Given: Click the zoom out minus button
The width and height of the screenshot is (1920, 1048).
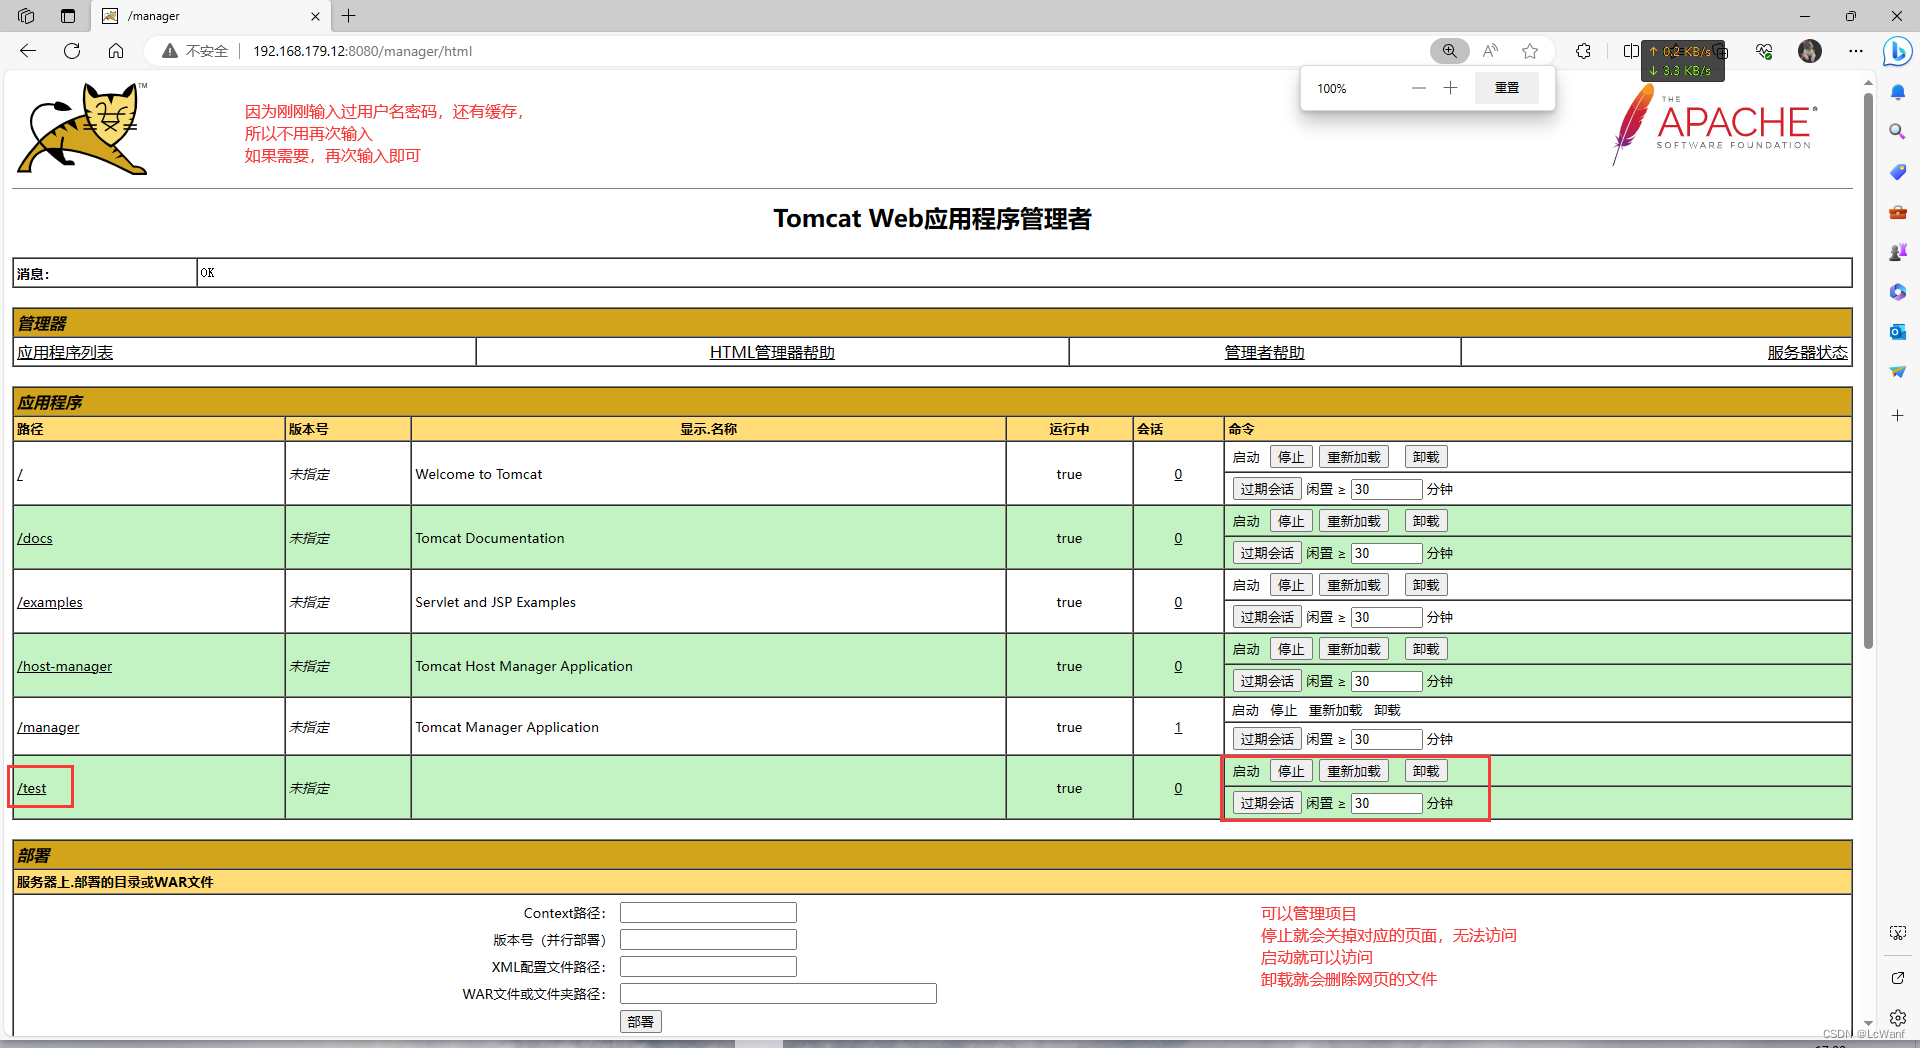Looking at the screenshot, I should pyautogui.click(x=1418, y=88).
